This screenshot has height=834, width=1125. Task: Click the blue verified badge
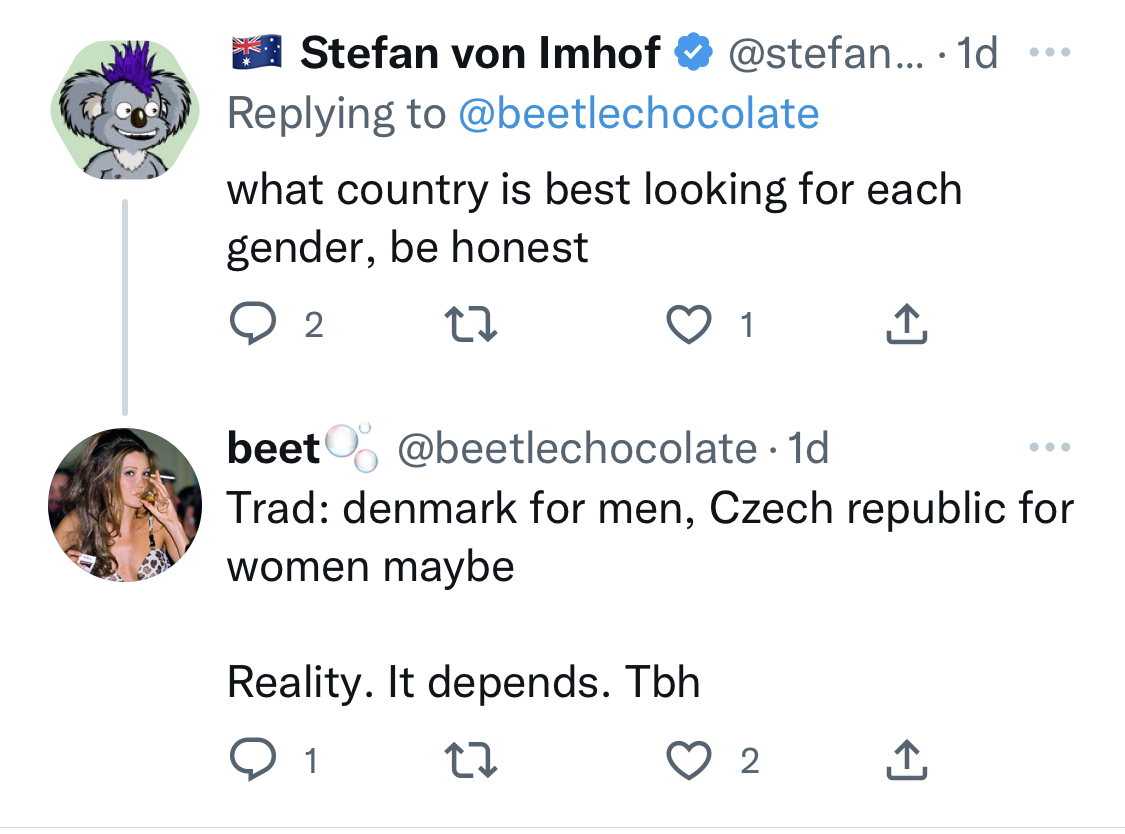tap(693, 52)
